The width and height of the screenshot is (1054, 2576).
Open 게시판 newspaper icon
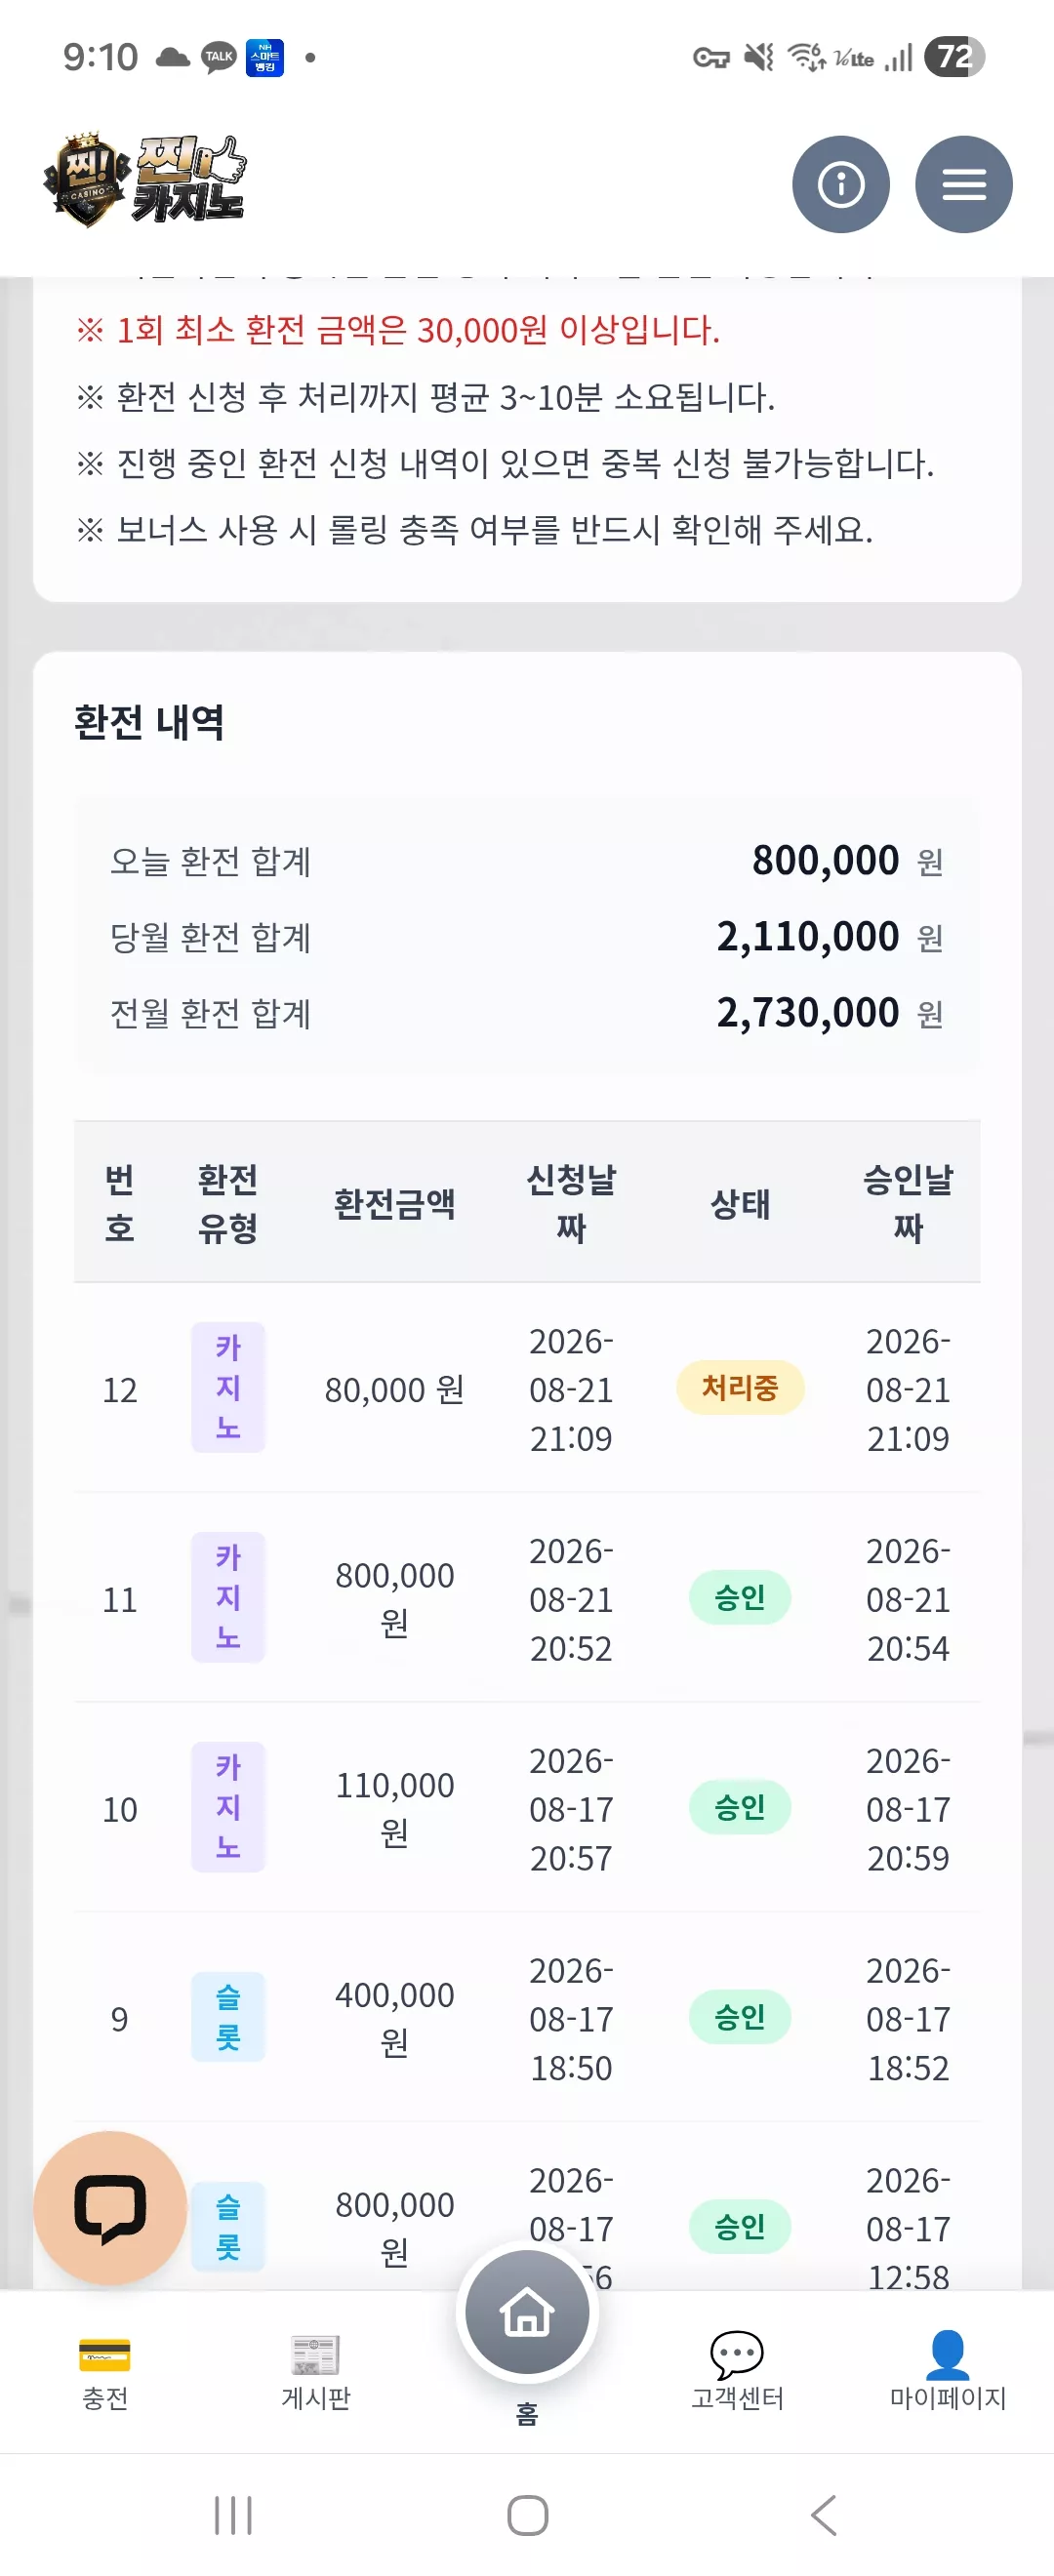pos(316,2355)
